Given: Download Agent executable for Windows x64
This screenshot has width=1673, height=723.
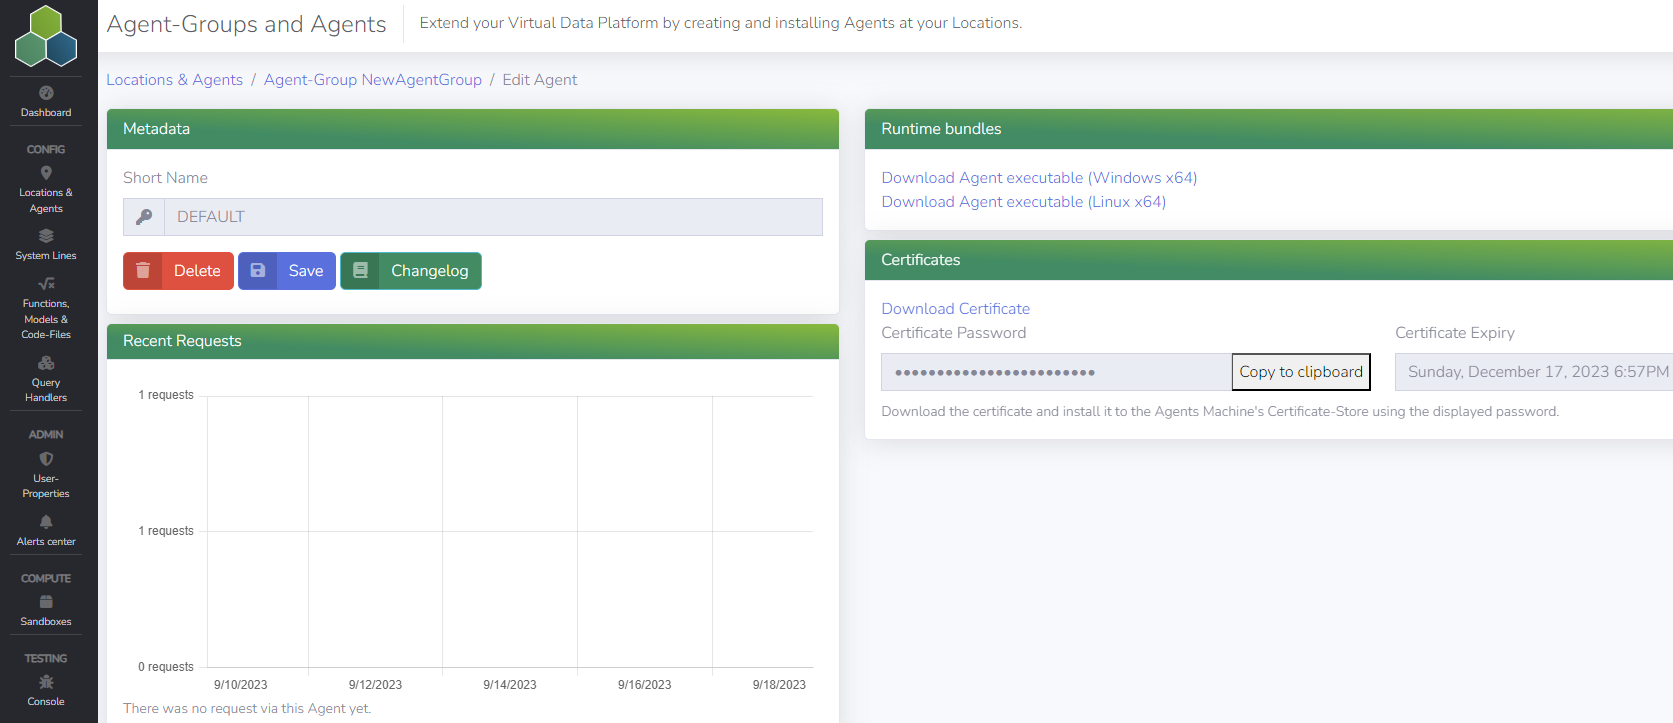Looking at the screenshot, I should point(1039,178).
